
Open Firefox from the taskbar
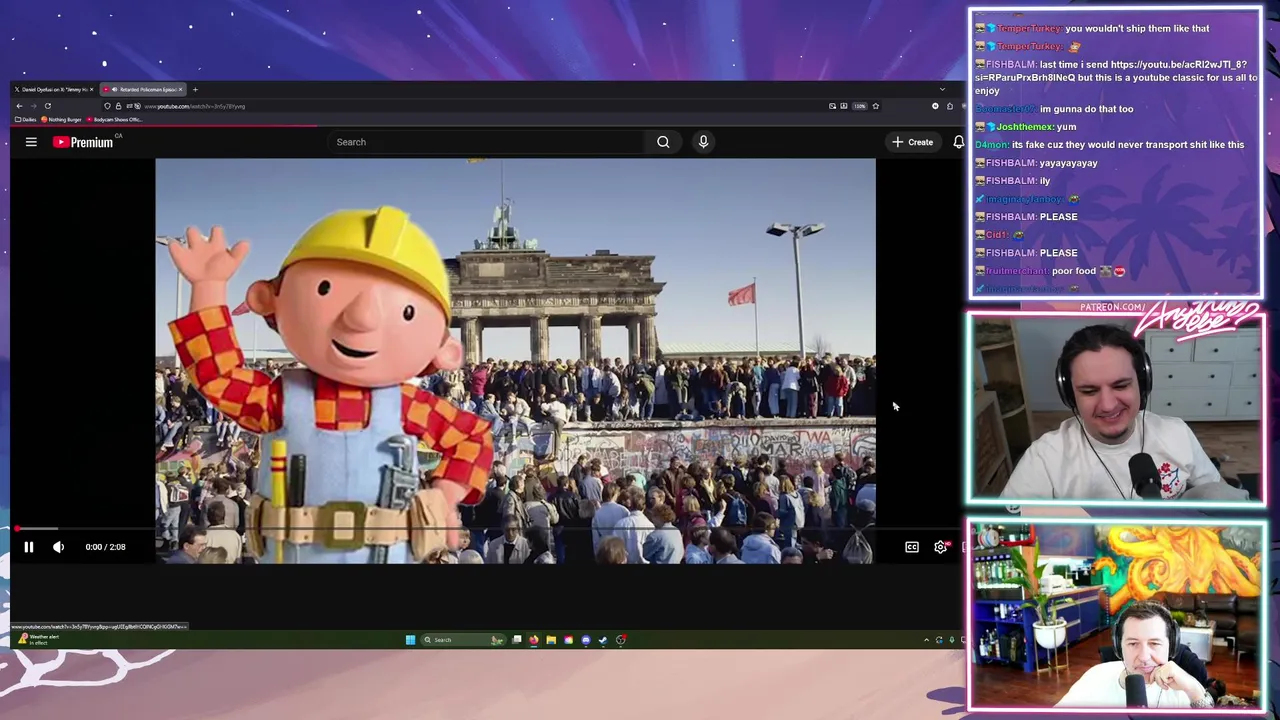tap(534, 640)
